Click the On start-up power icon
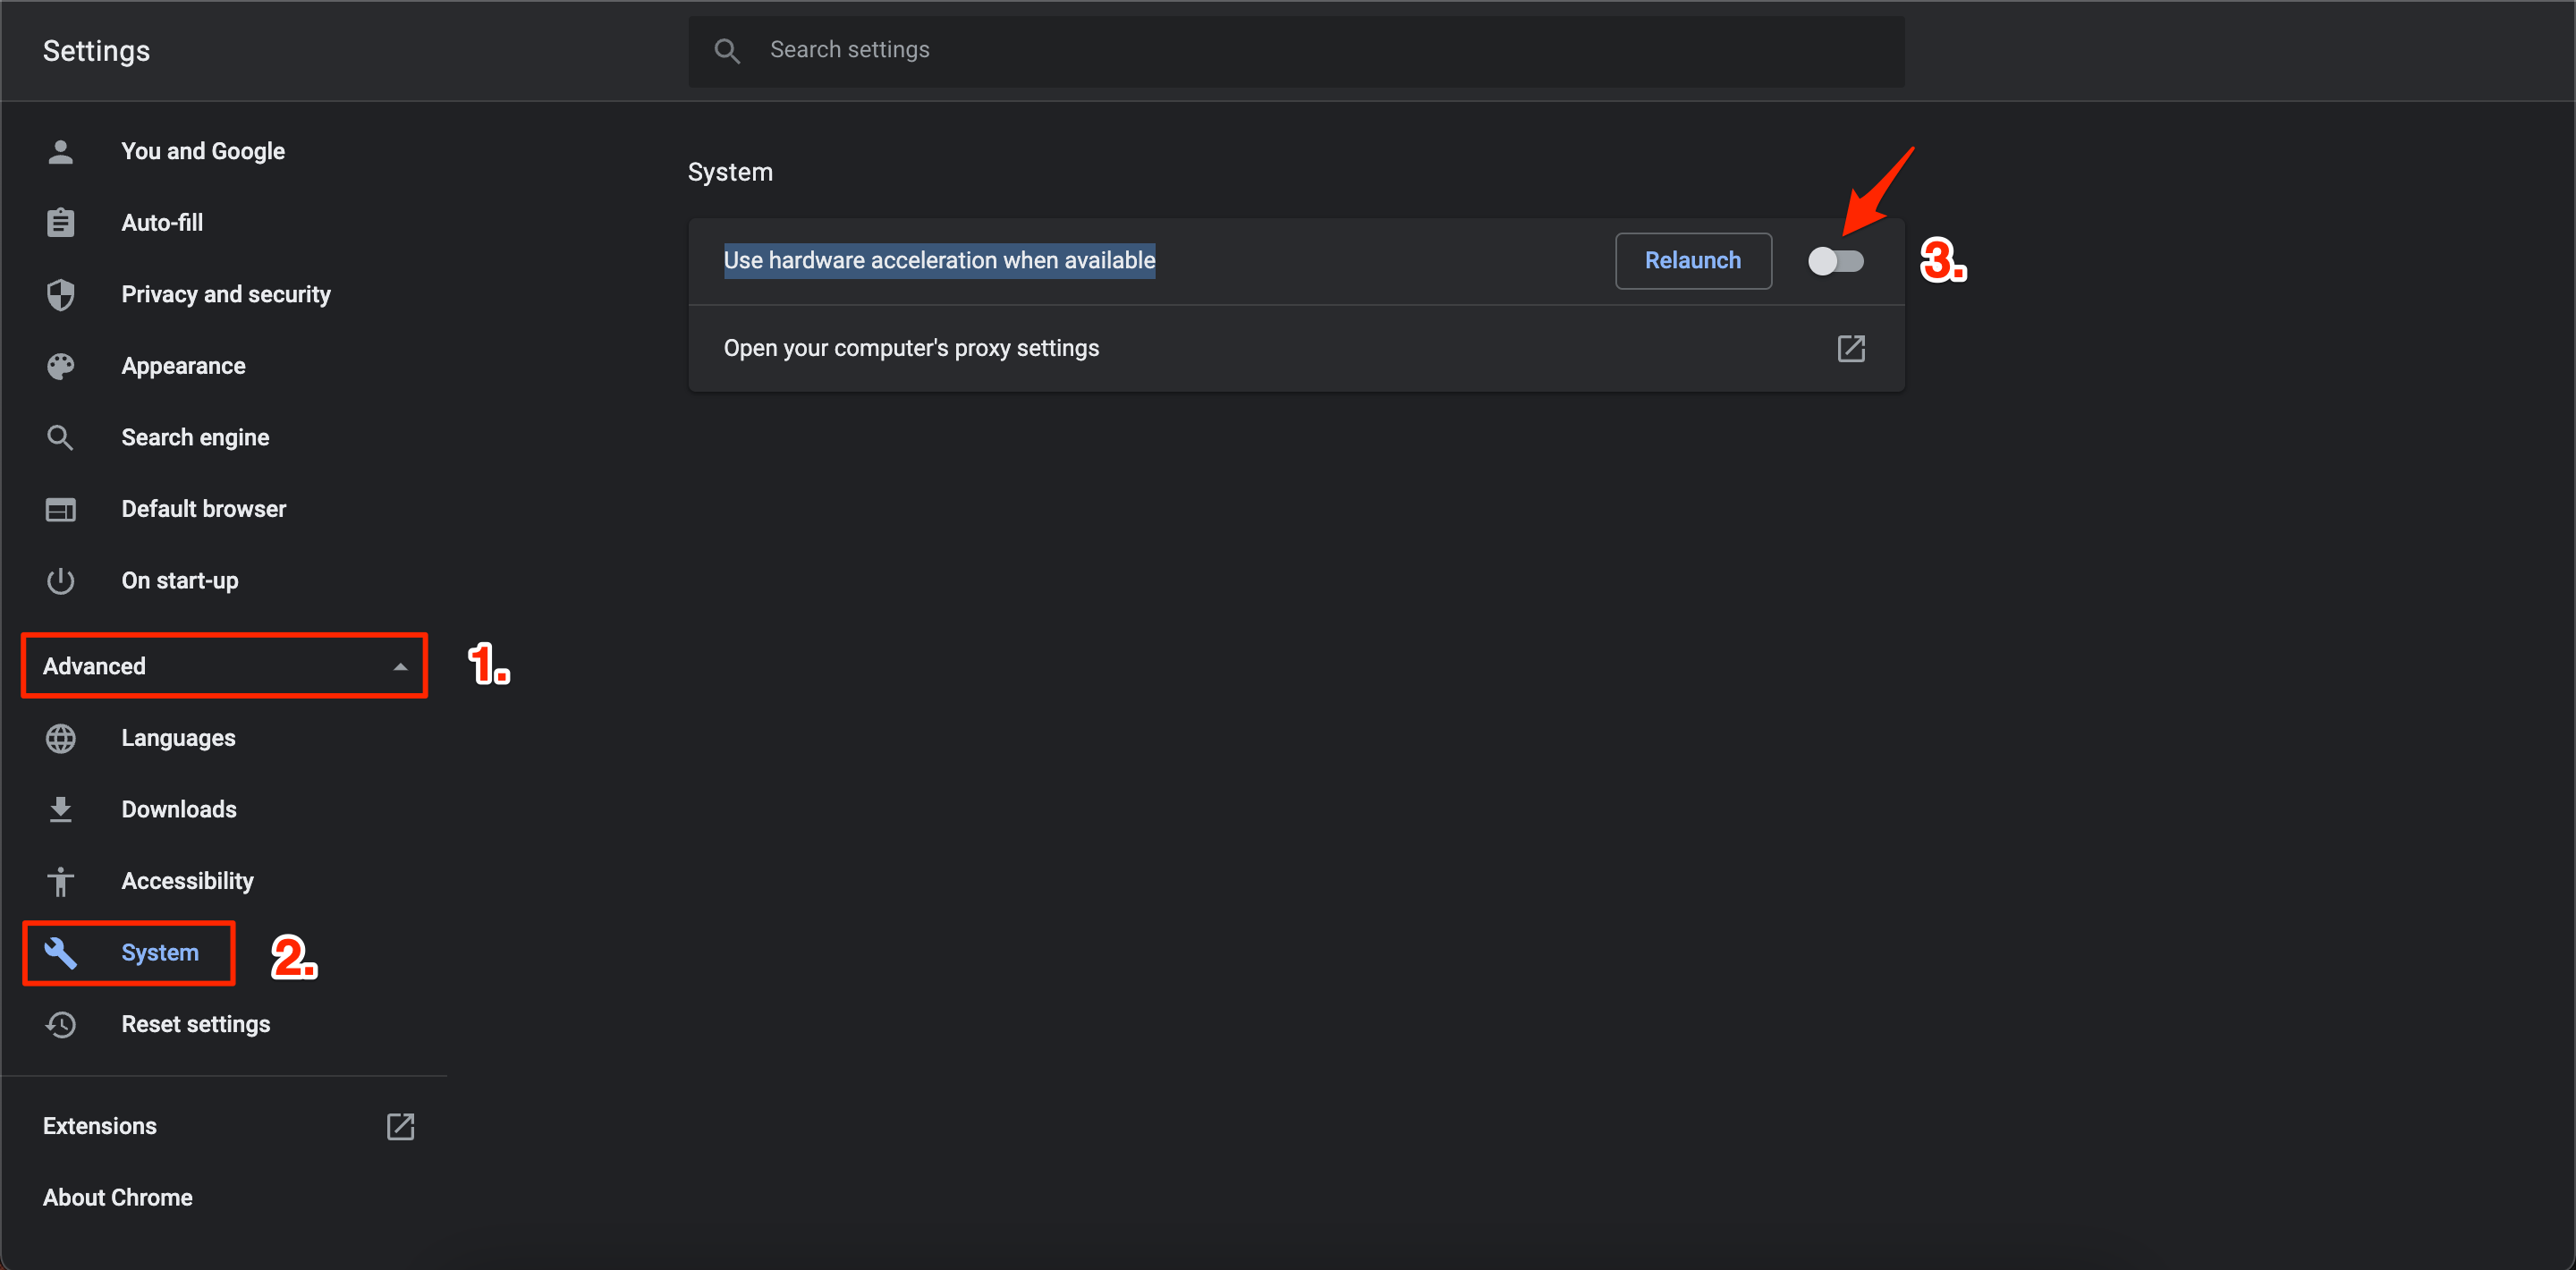Screen dimensions: 2576x1270 61,580
